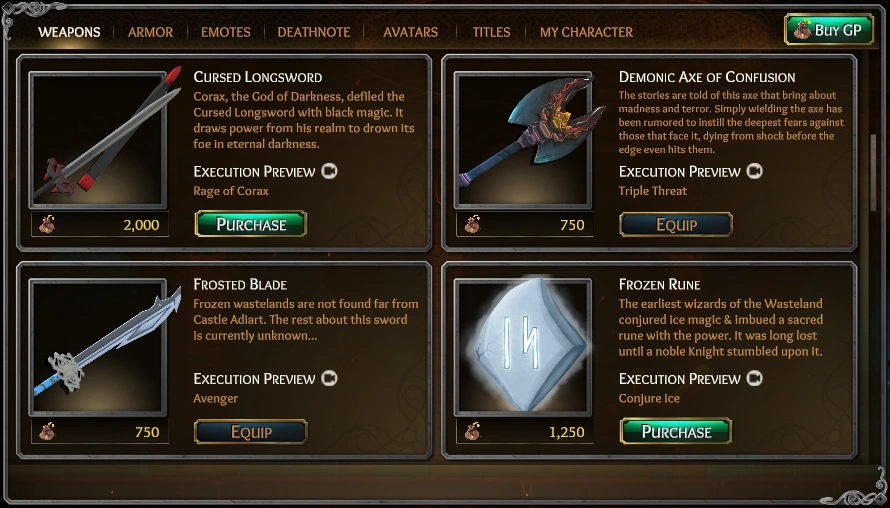This screenshot has height=508, width=890.
Task: Switch to the Emotes tab
Action: [x=225, y=32]
